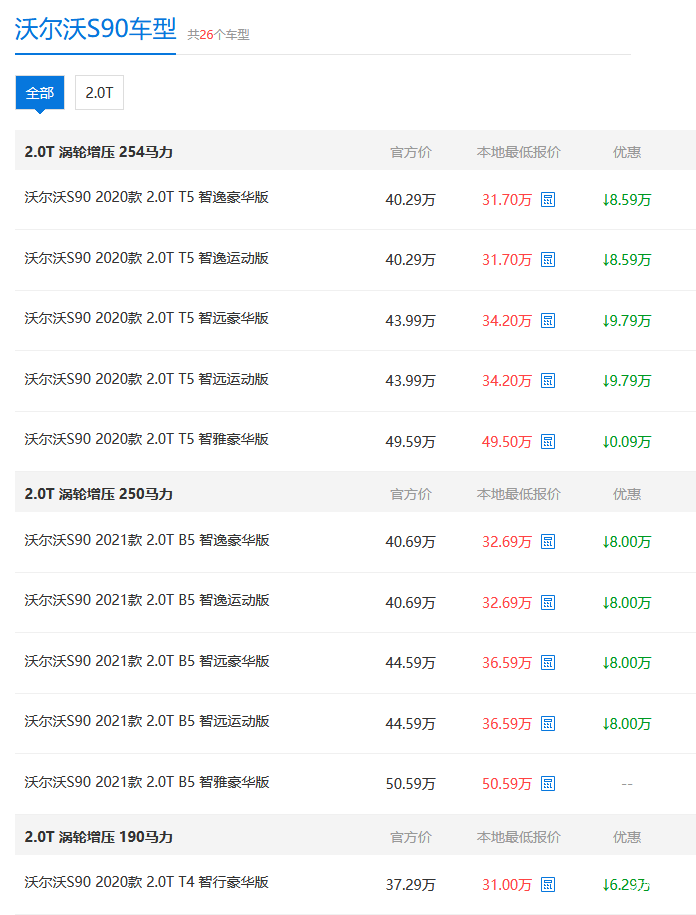Open 沃尔沃S90 2020款 2.0T T4 智行豪华版 link

pyautogui.click(x=146, y=882)
